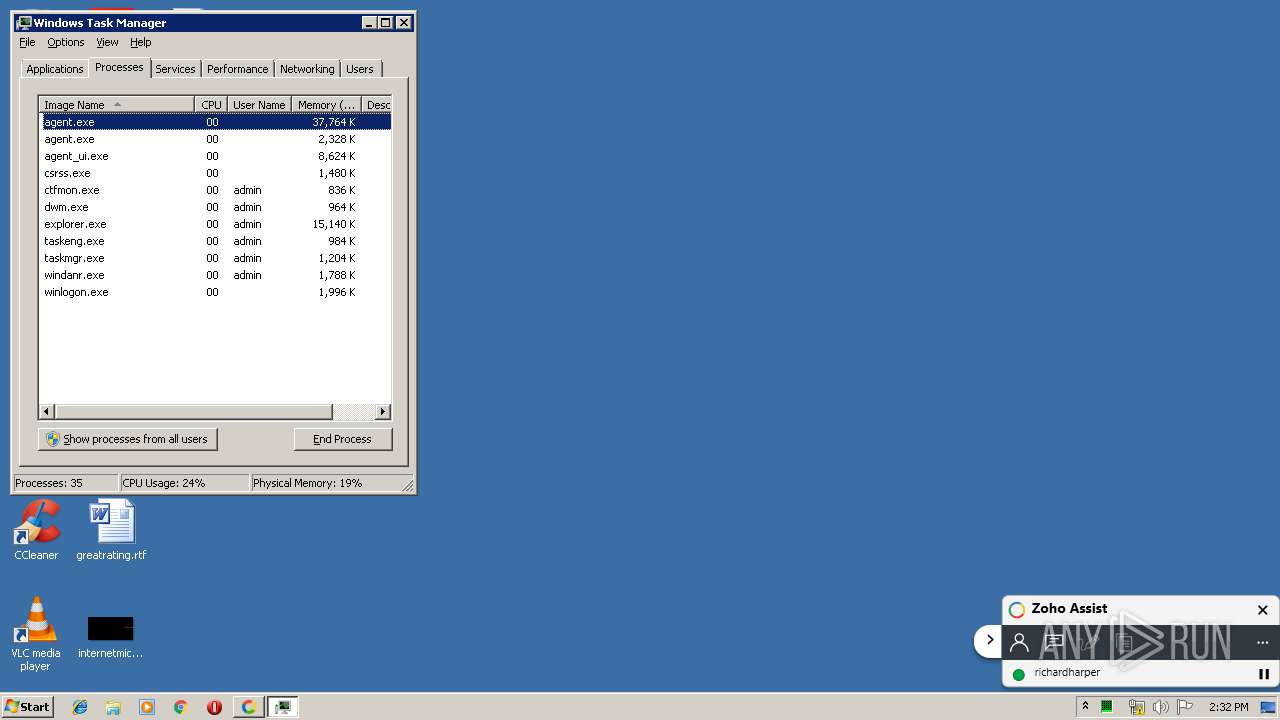This screenshot has width=1280, height=720.
Task: Sort by Image Name column header
Action: 116,105
